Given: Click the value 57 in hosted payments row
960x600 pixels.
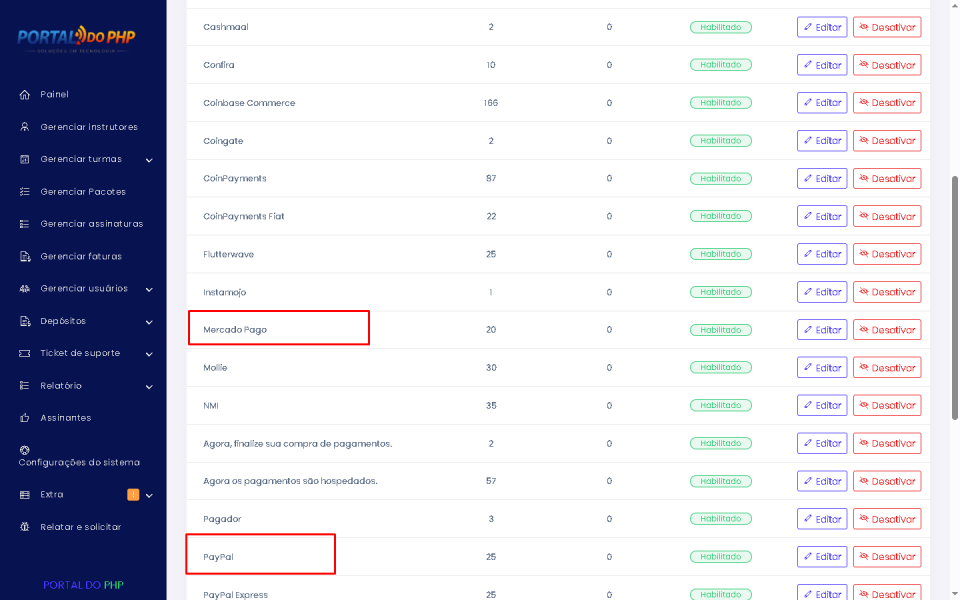Looking at the screenshot, I should [491, 481].
